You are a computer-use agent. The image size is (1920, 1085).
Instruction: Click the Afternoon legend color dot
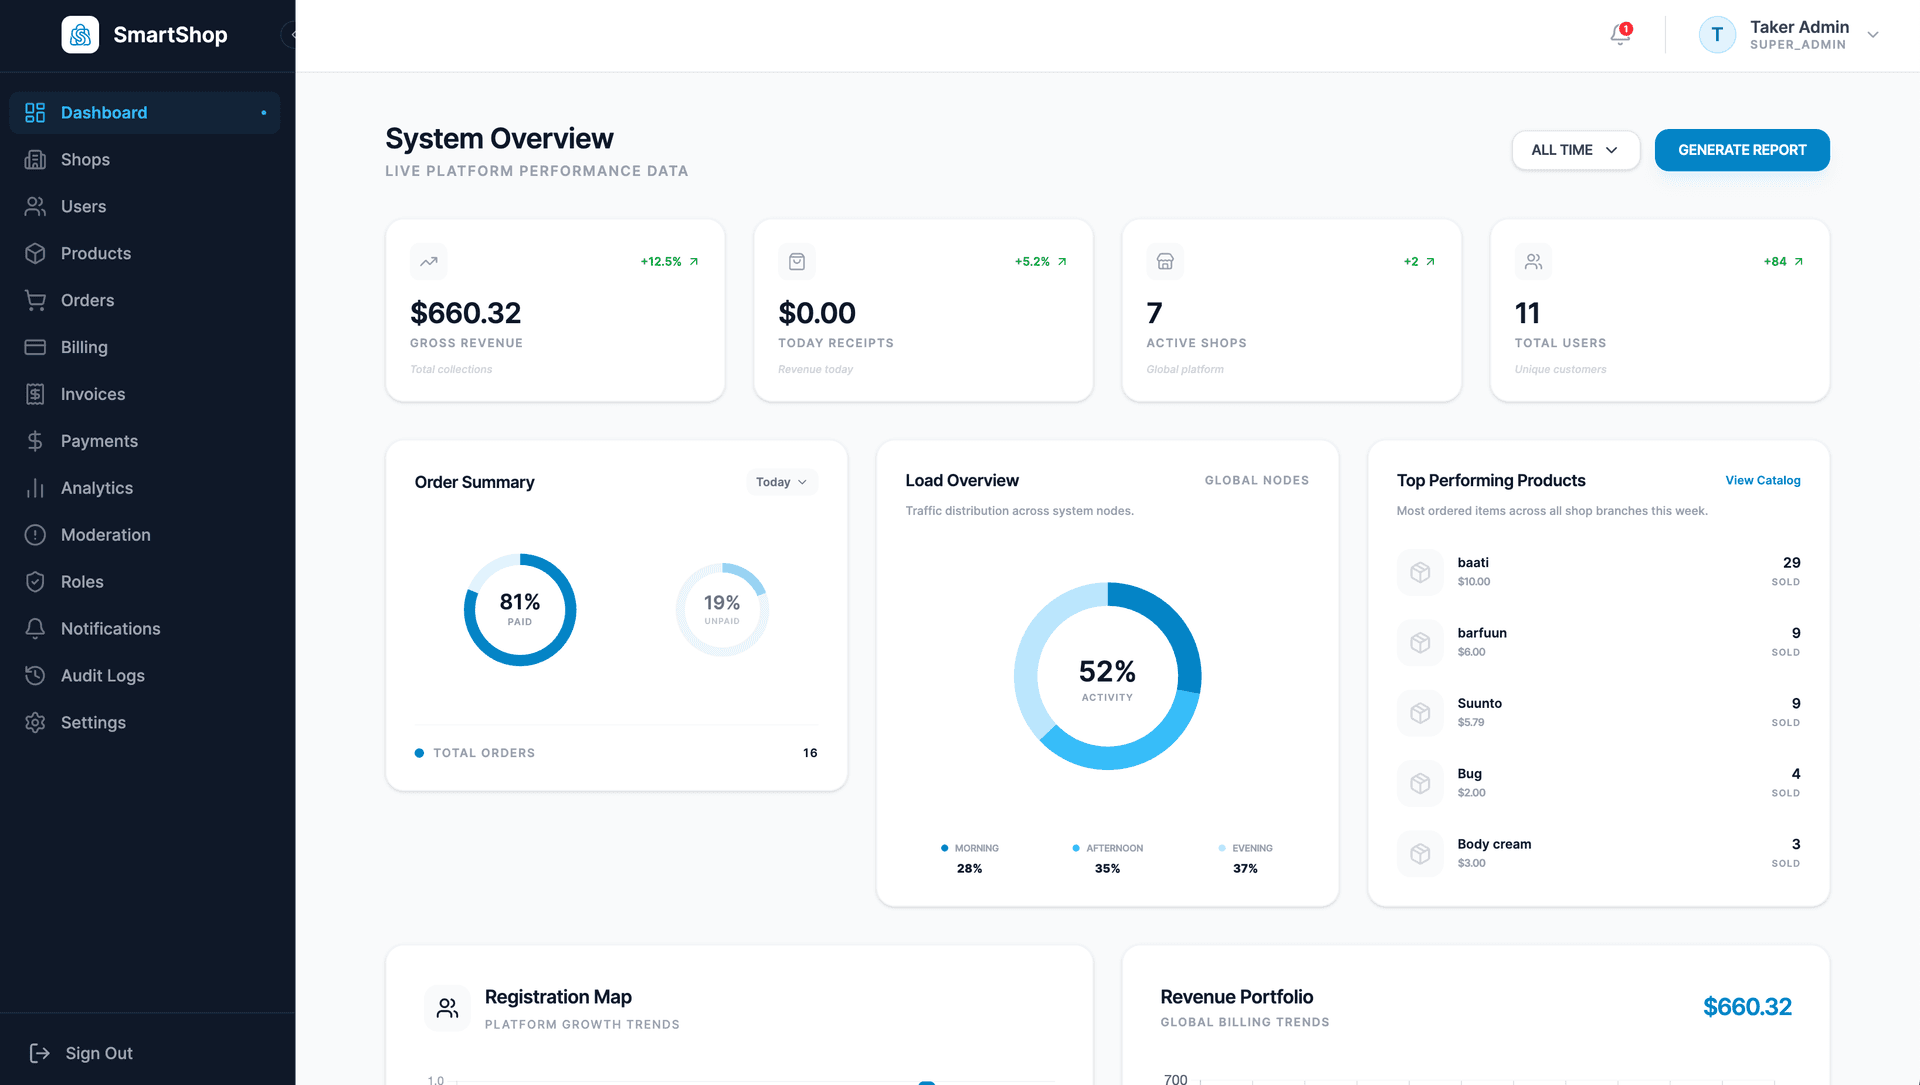(x=1076, y=848)
